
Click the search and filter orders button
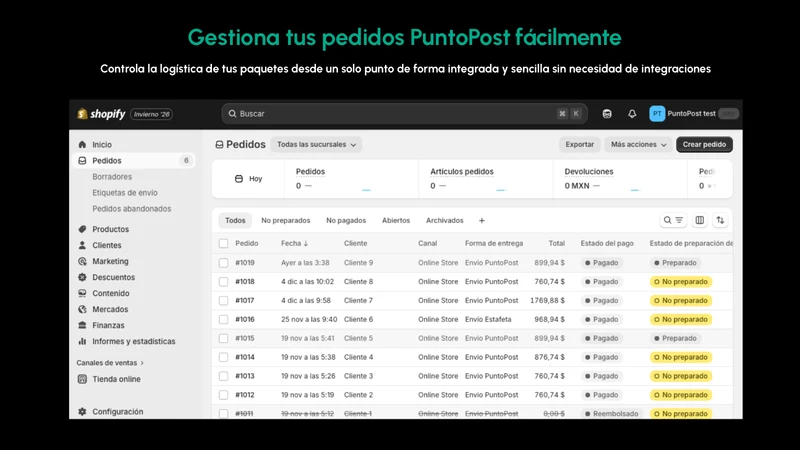[673, 220]
